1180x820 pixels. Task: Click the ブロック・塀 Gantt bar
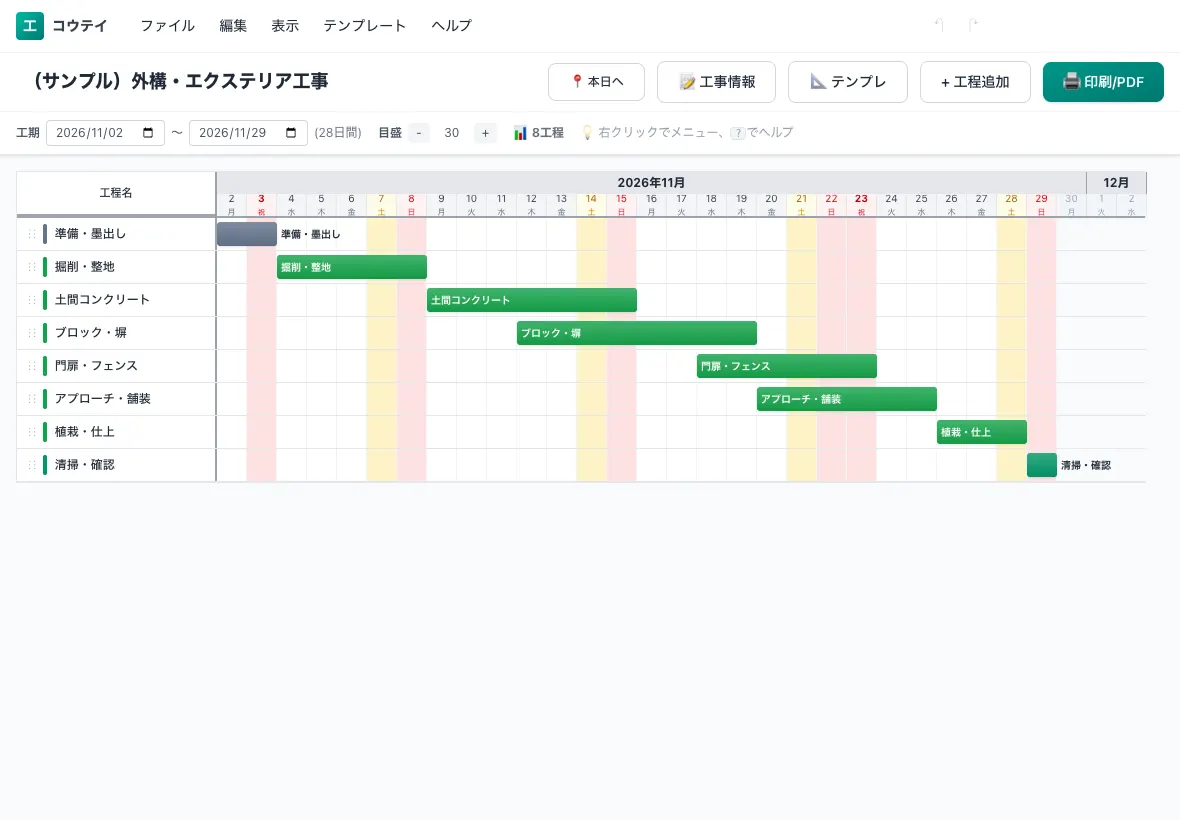637,333
